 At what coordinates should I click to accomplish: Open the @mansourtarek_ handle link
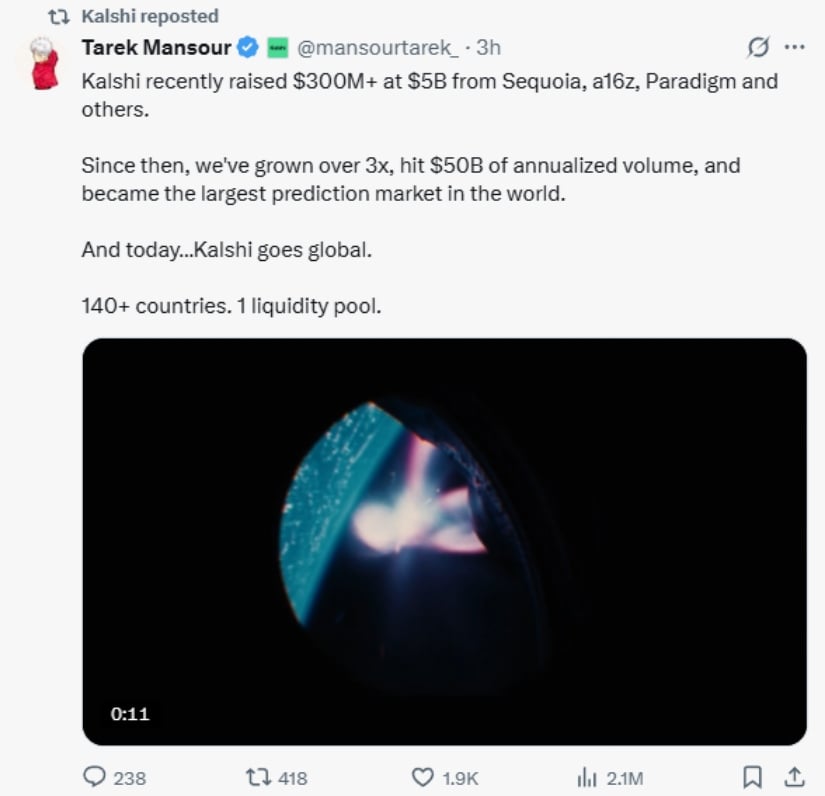coord(378,47)
